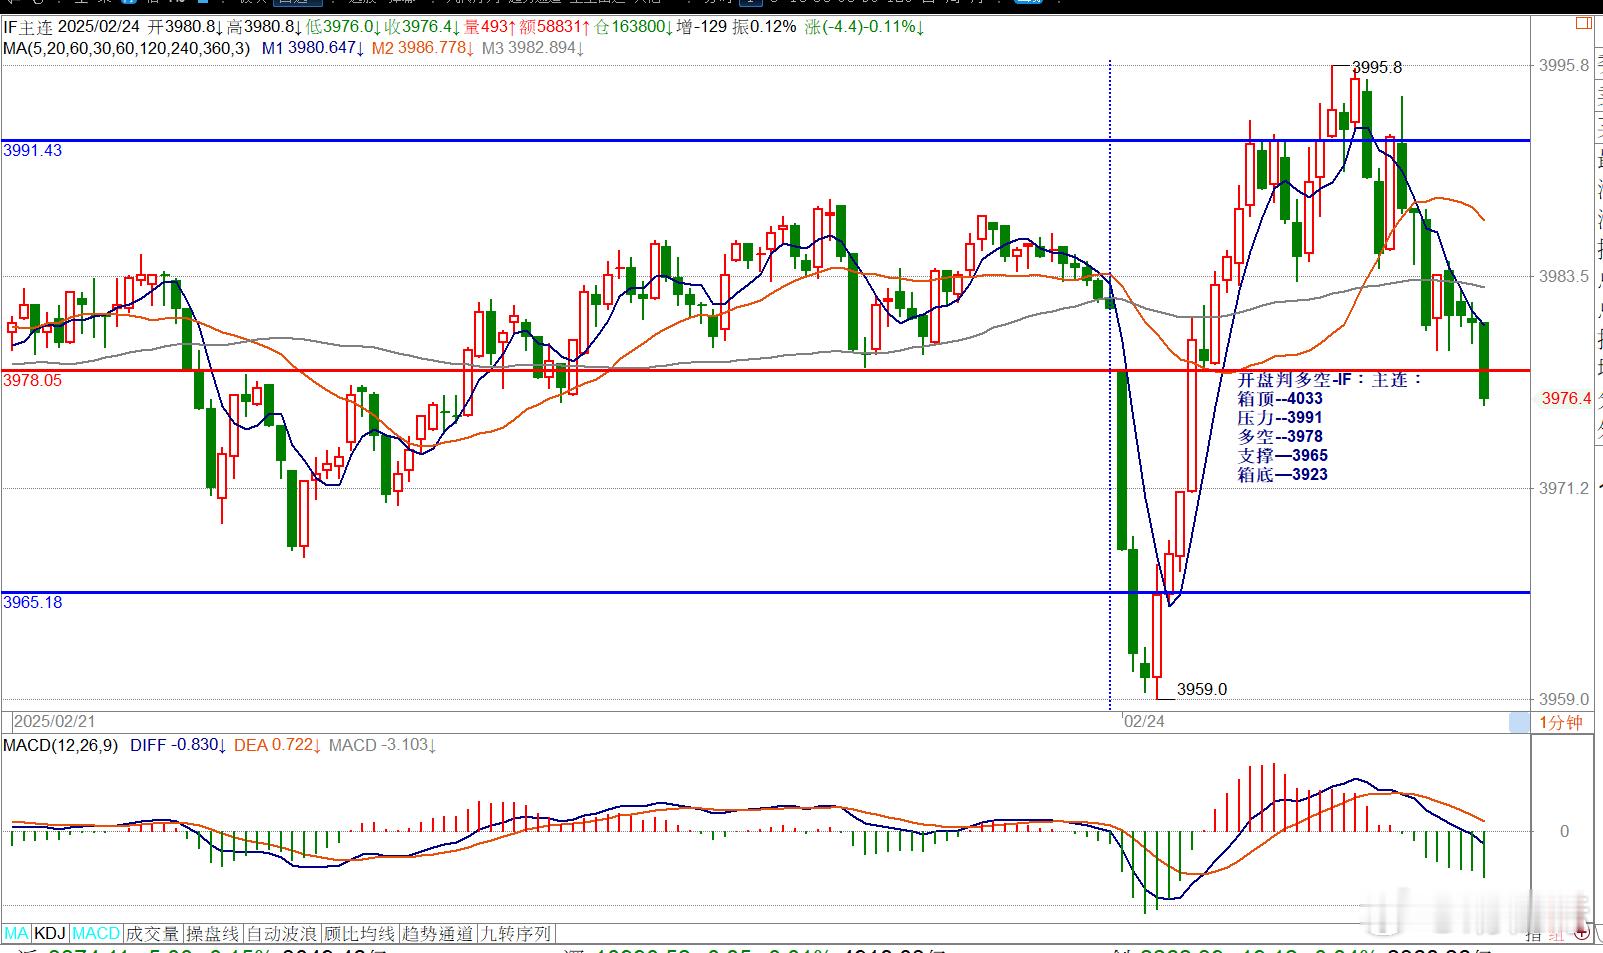This screenshot has width=1603, height=953.
Task: Click the 仓163800 open interest value
Action: [634, 27]
